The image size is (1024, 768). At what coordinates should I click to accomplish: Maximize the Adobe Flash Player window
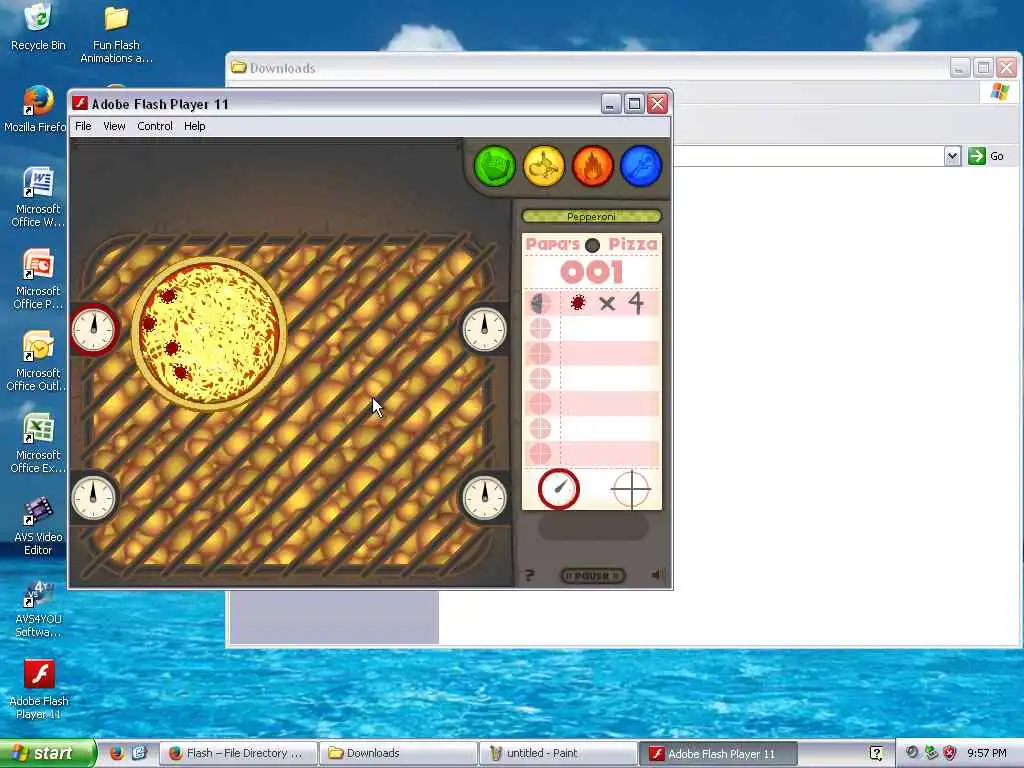pyautogui.click(x=633, y=104)
